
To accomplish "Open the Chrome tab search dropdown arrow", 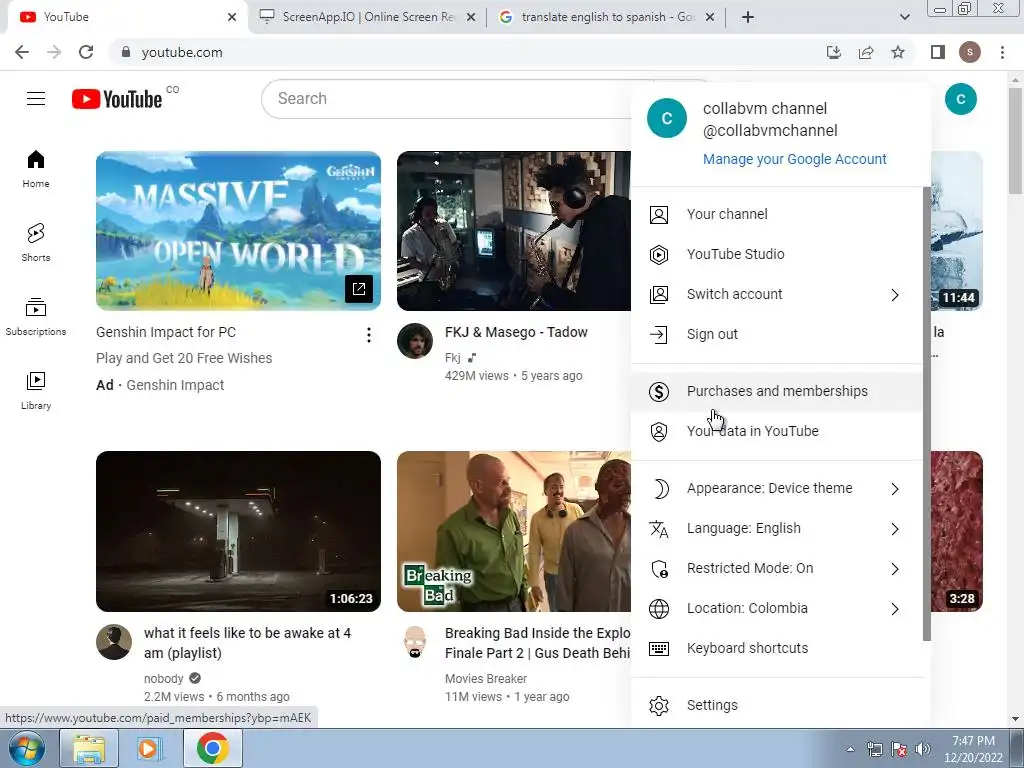I will coord(904,17).
